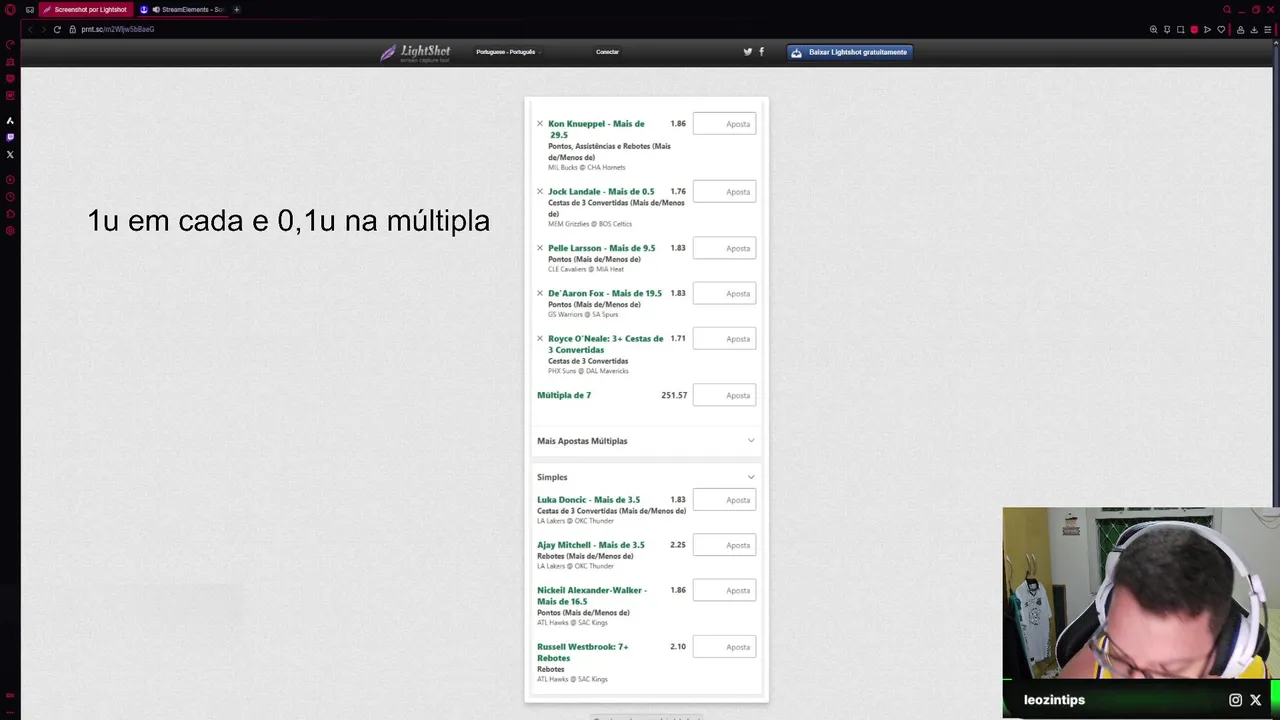
Task: Open the Opera GX main menu logo
Action: click(x=10, y=9)
